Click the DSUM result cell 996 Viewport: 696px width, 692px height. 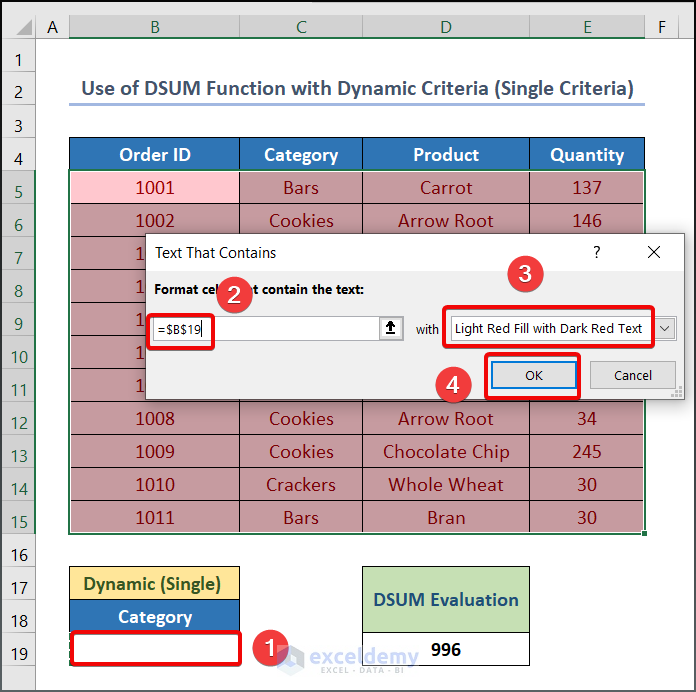446,649
